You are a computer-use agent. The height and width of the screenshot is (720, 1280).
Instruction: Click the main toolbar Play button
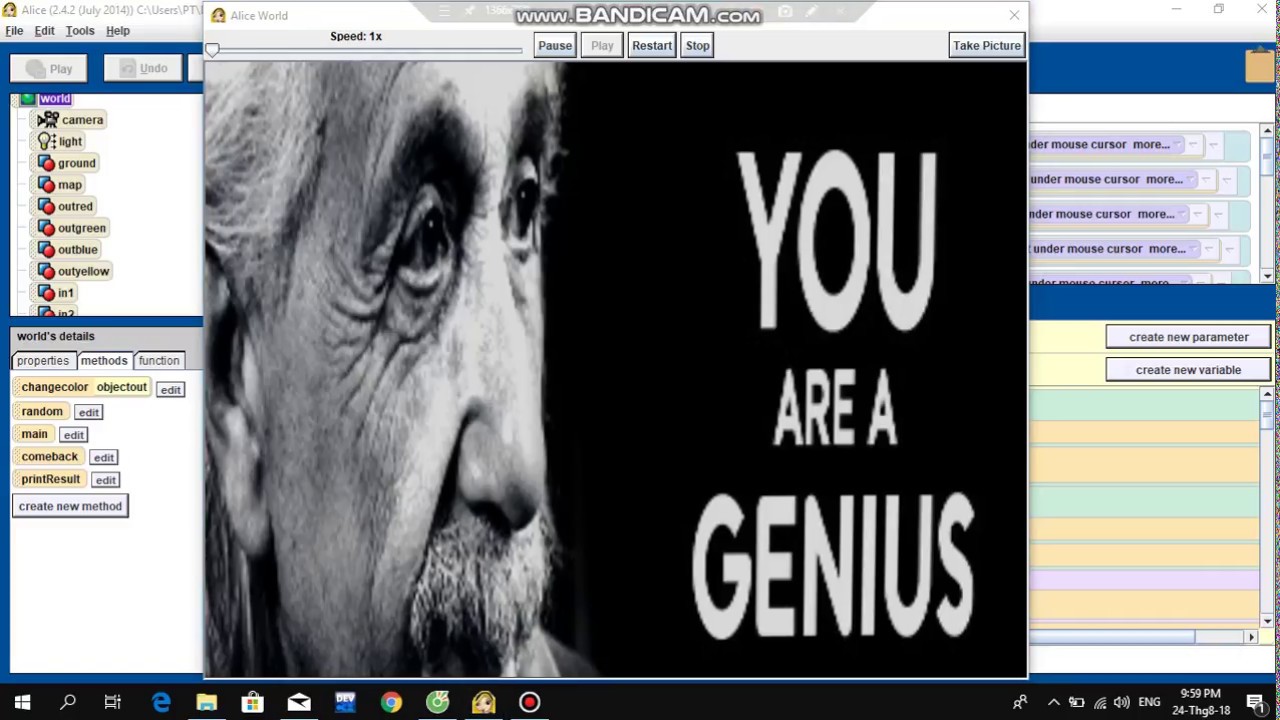pos(50,69)
